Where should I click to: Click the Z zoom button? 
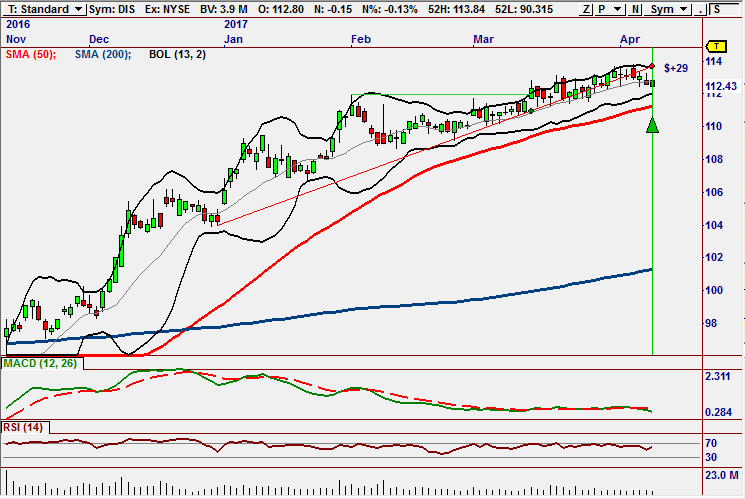point(587,9)
